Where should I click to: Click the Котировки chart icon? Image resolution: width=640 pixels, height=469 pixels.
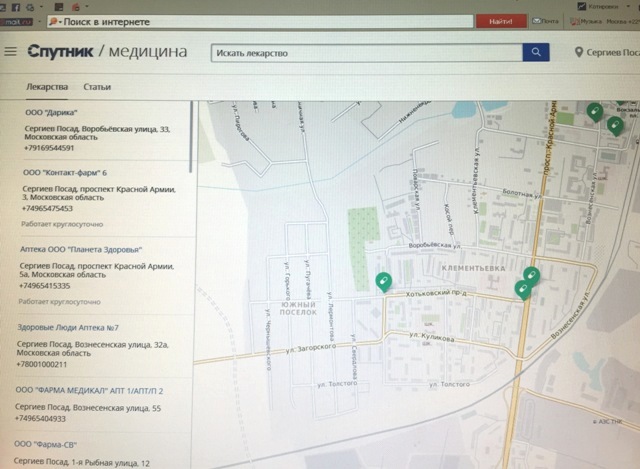coord(581,6)
